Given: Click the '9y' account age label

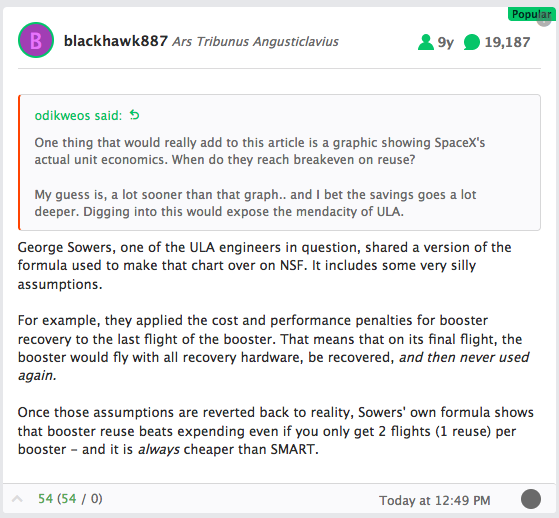Looking at the screenshot, I should click(446, 42).
